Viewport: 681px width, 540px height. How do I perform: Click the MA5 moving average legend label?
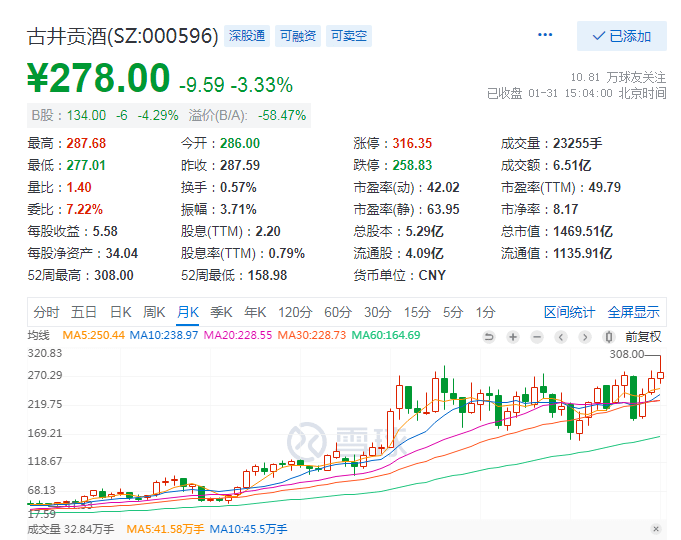coord(94,335)
